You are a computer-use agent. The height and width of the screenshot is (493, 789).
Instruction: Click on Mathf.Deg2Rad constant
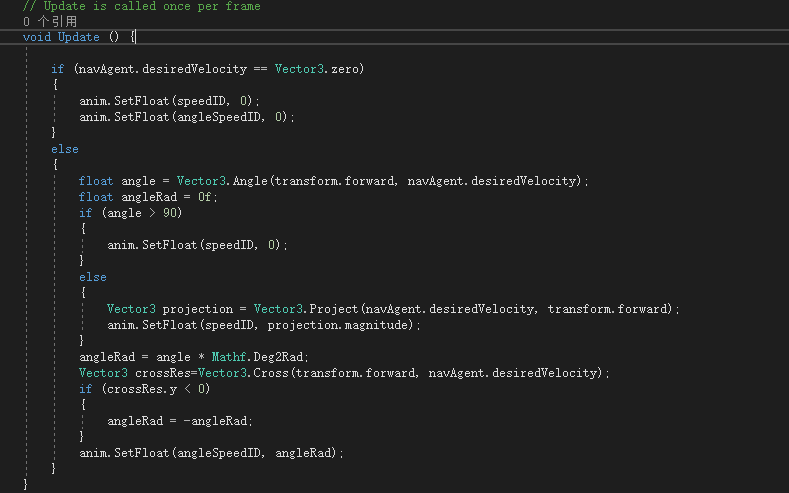click(257, 357)
